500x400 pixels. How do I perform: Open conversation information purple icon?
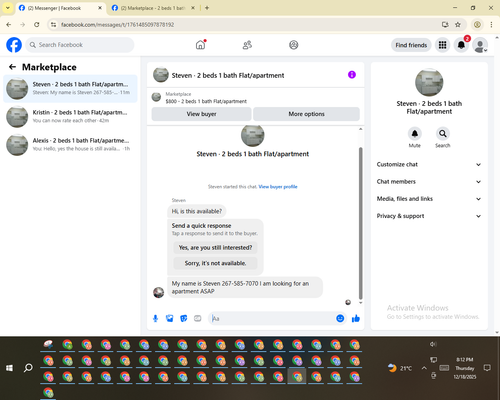click(x=352, y=75)
